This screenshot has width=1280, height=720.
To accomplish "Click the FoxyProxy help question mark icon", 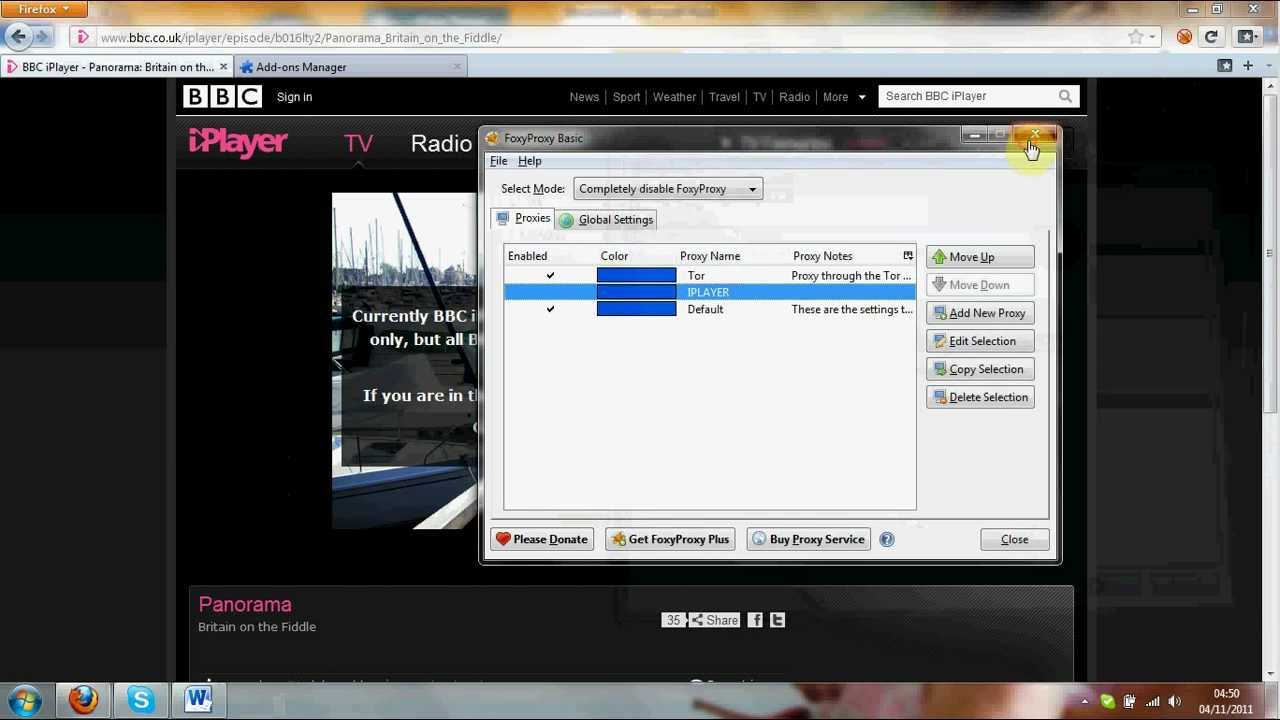I will (887, 539).
